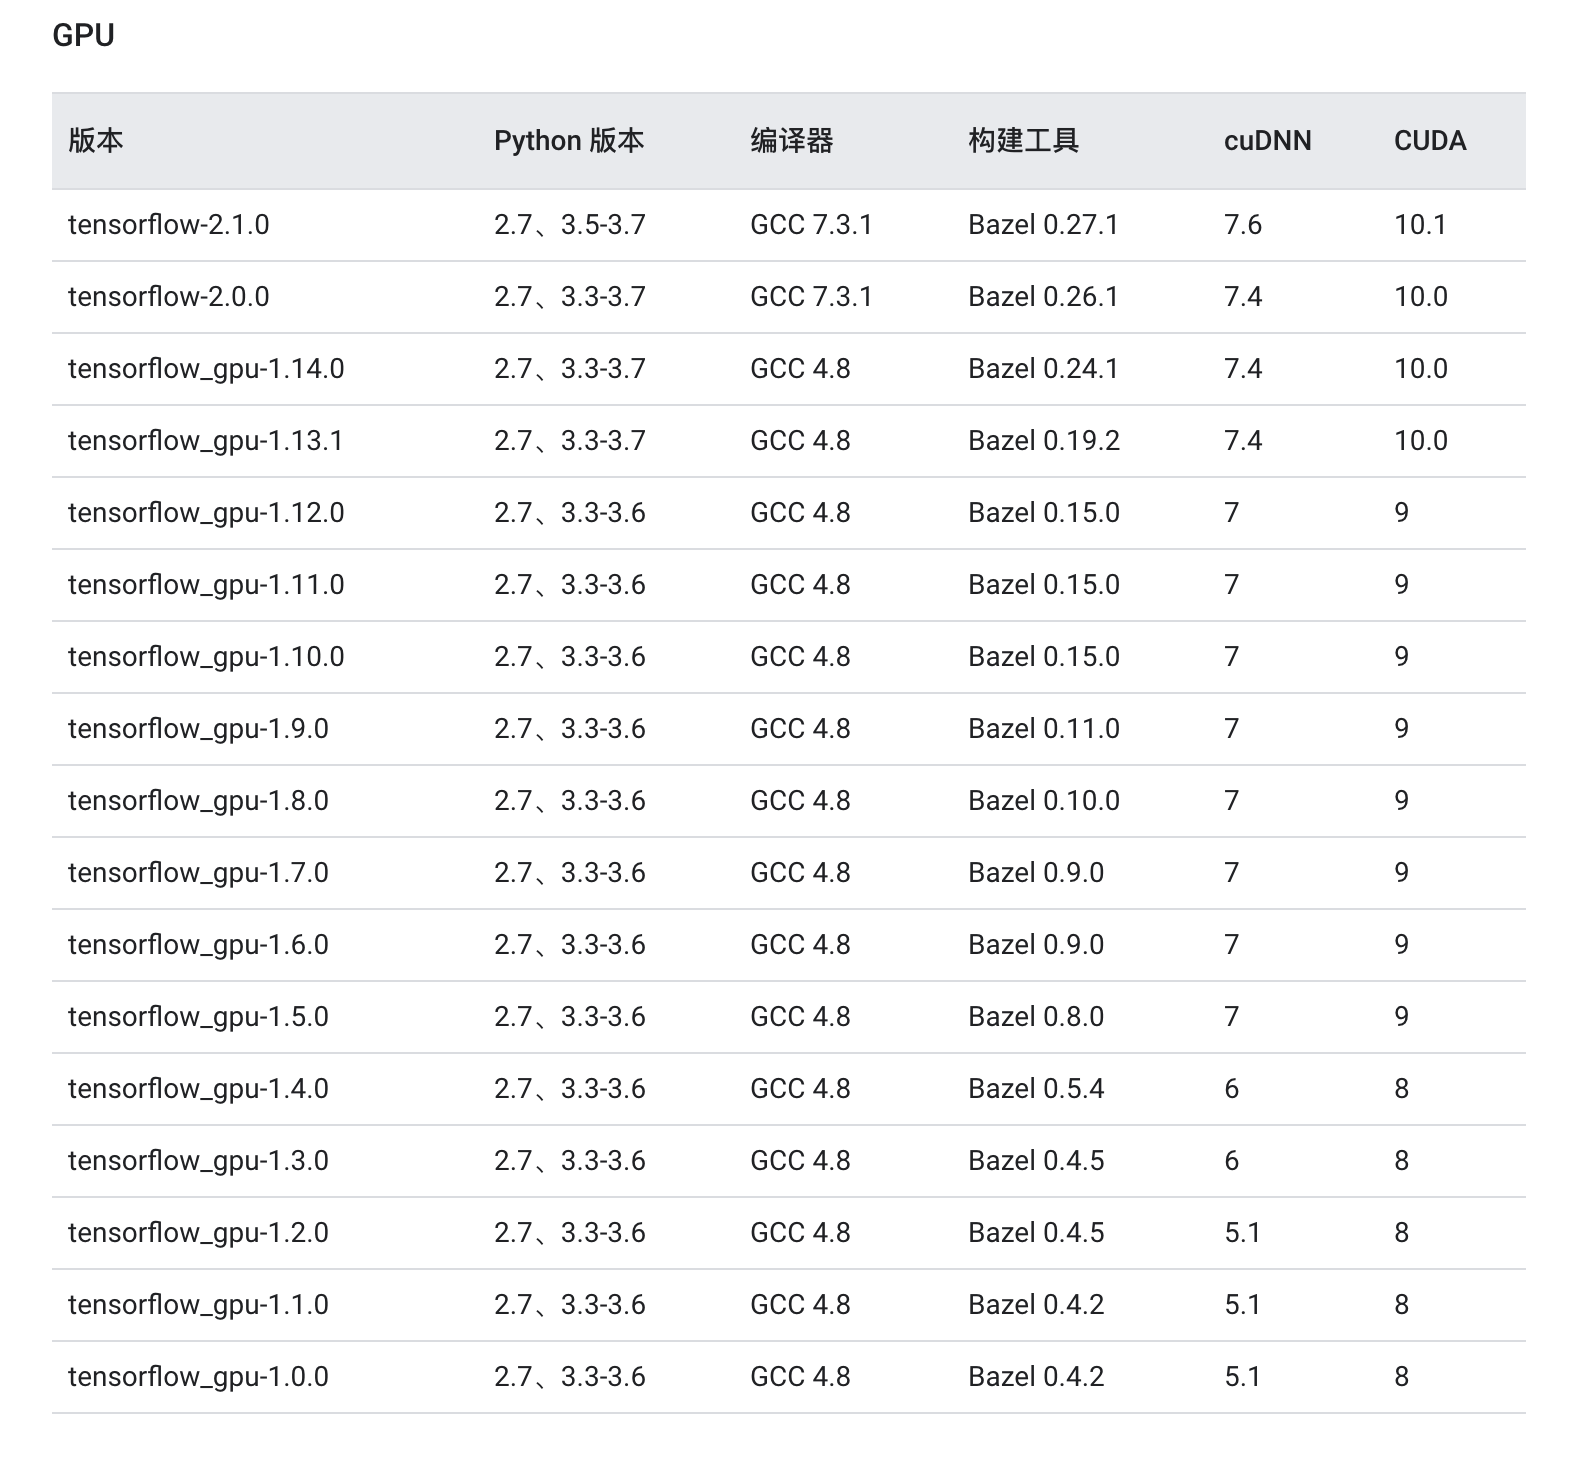Click the tensorflow-2.1.0 version cell
Image resolution: width=1580 pixels, height=1458 pixels.
pos(169,225)
